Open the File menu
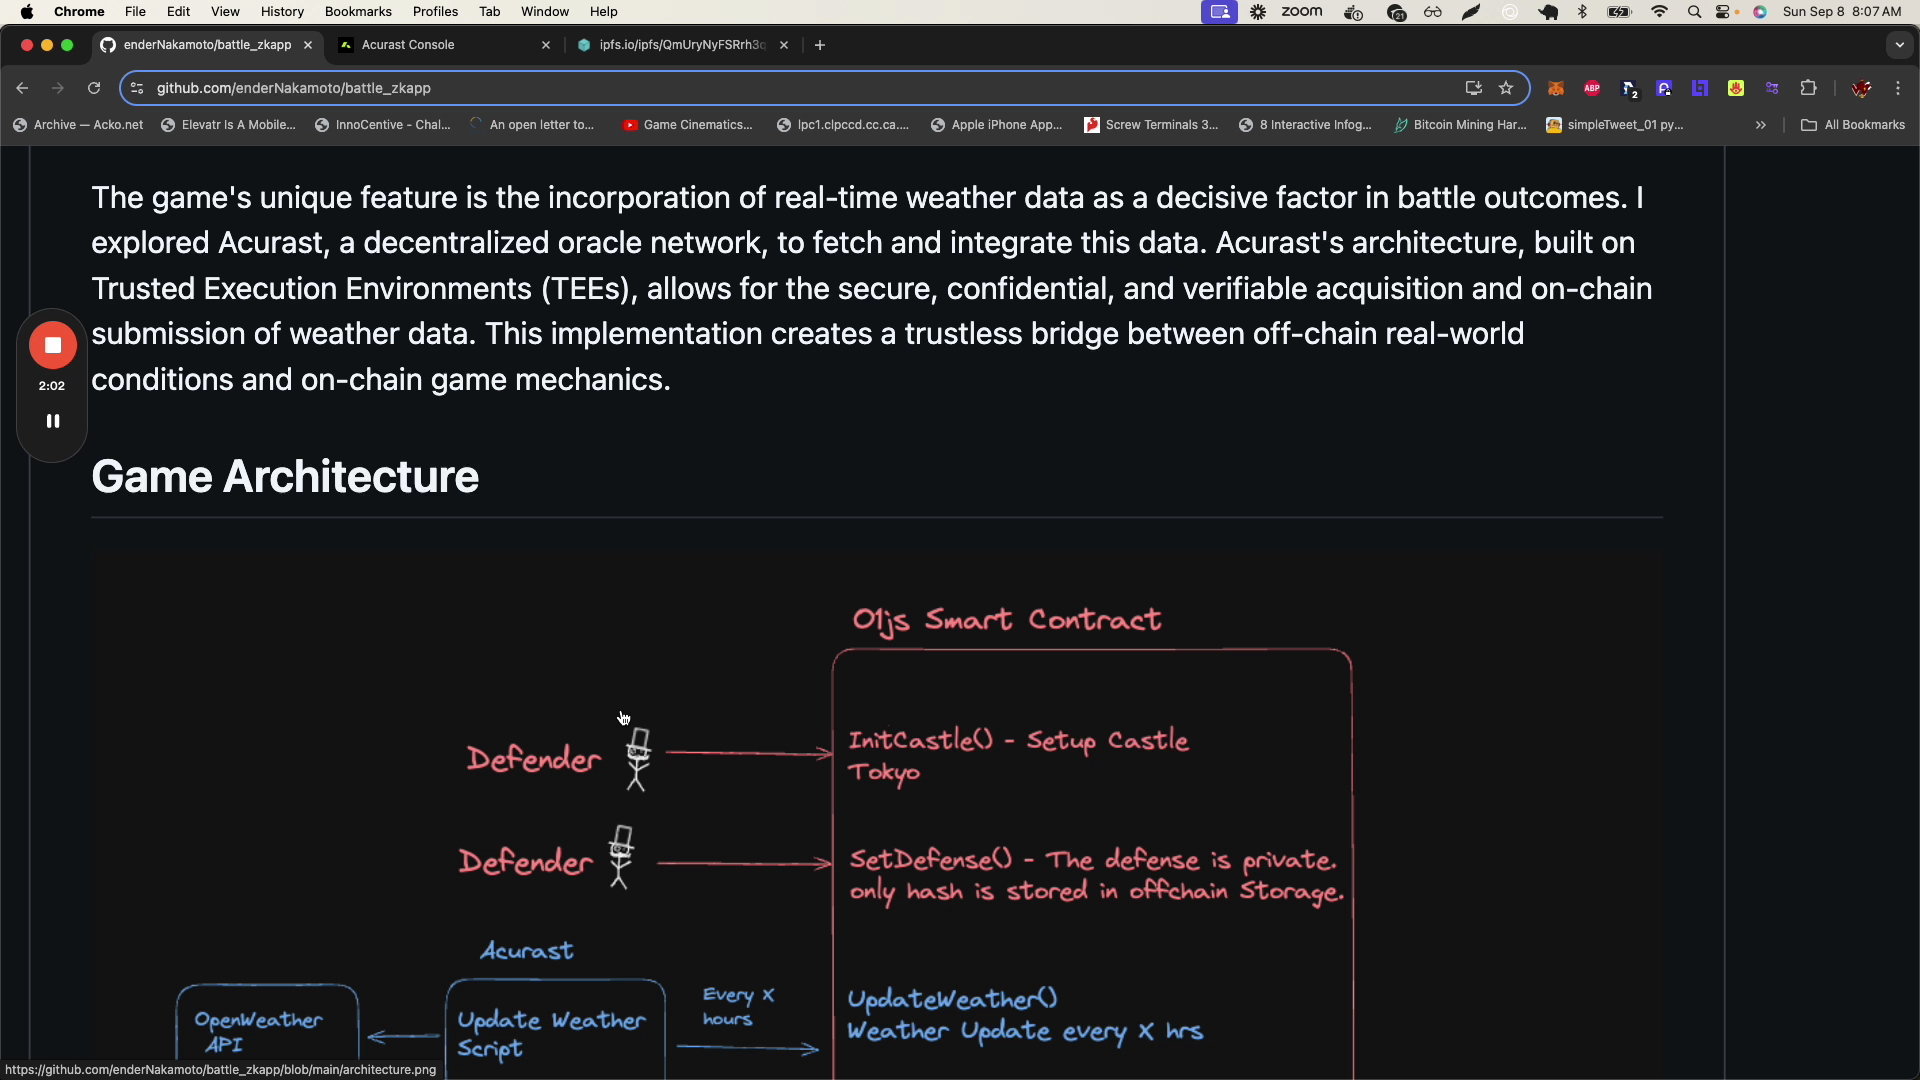This screenshot has width=1920, height=1080. tap(135, 11)
